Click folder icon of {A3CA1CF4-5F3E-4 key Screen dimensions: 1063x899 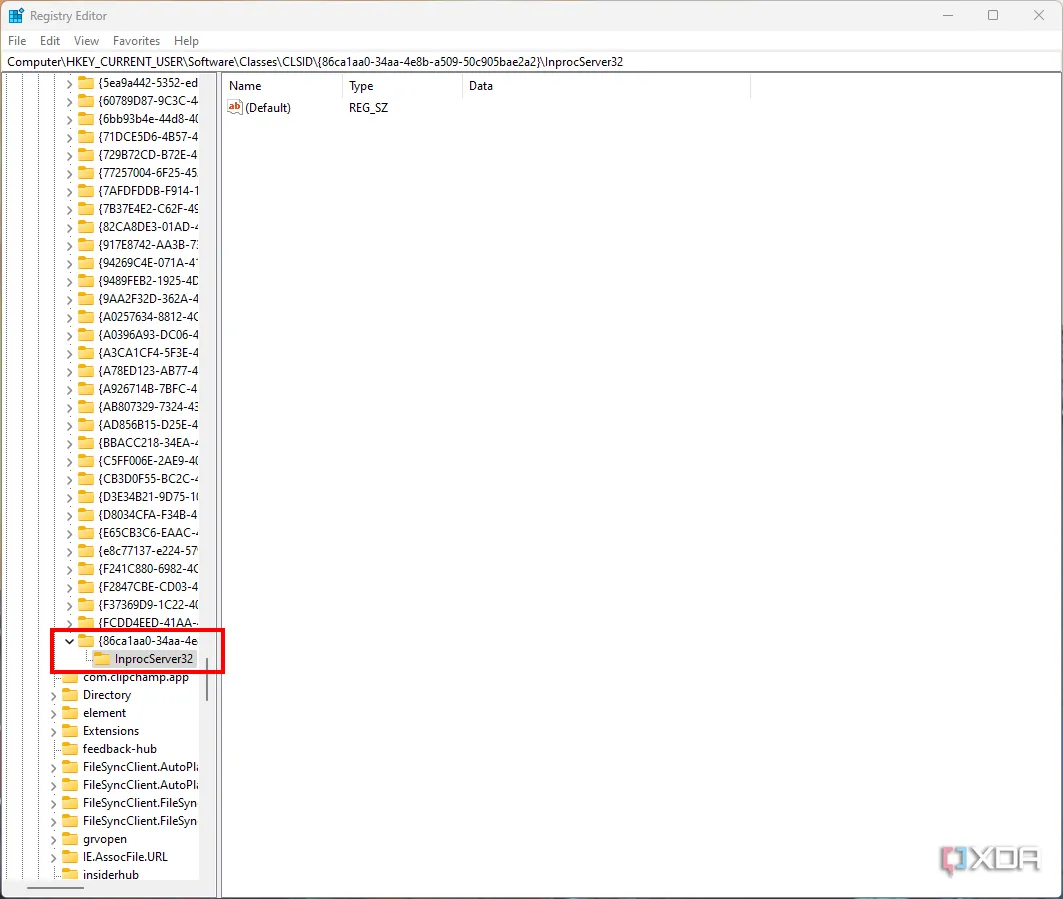[x=86, y=353]
